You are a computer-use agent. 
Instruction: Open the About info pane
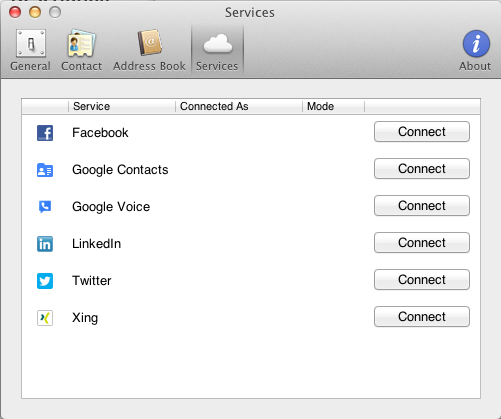pos(476,50)
